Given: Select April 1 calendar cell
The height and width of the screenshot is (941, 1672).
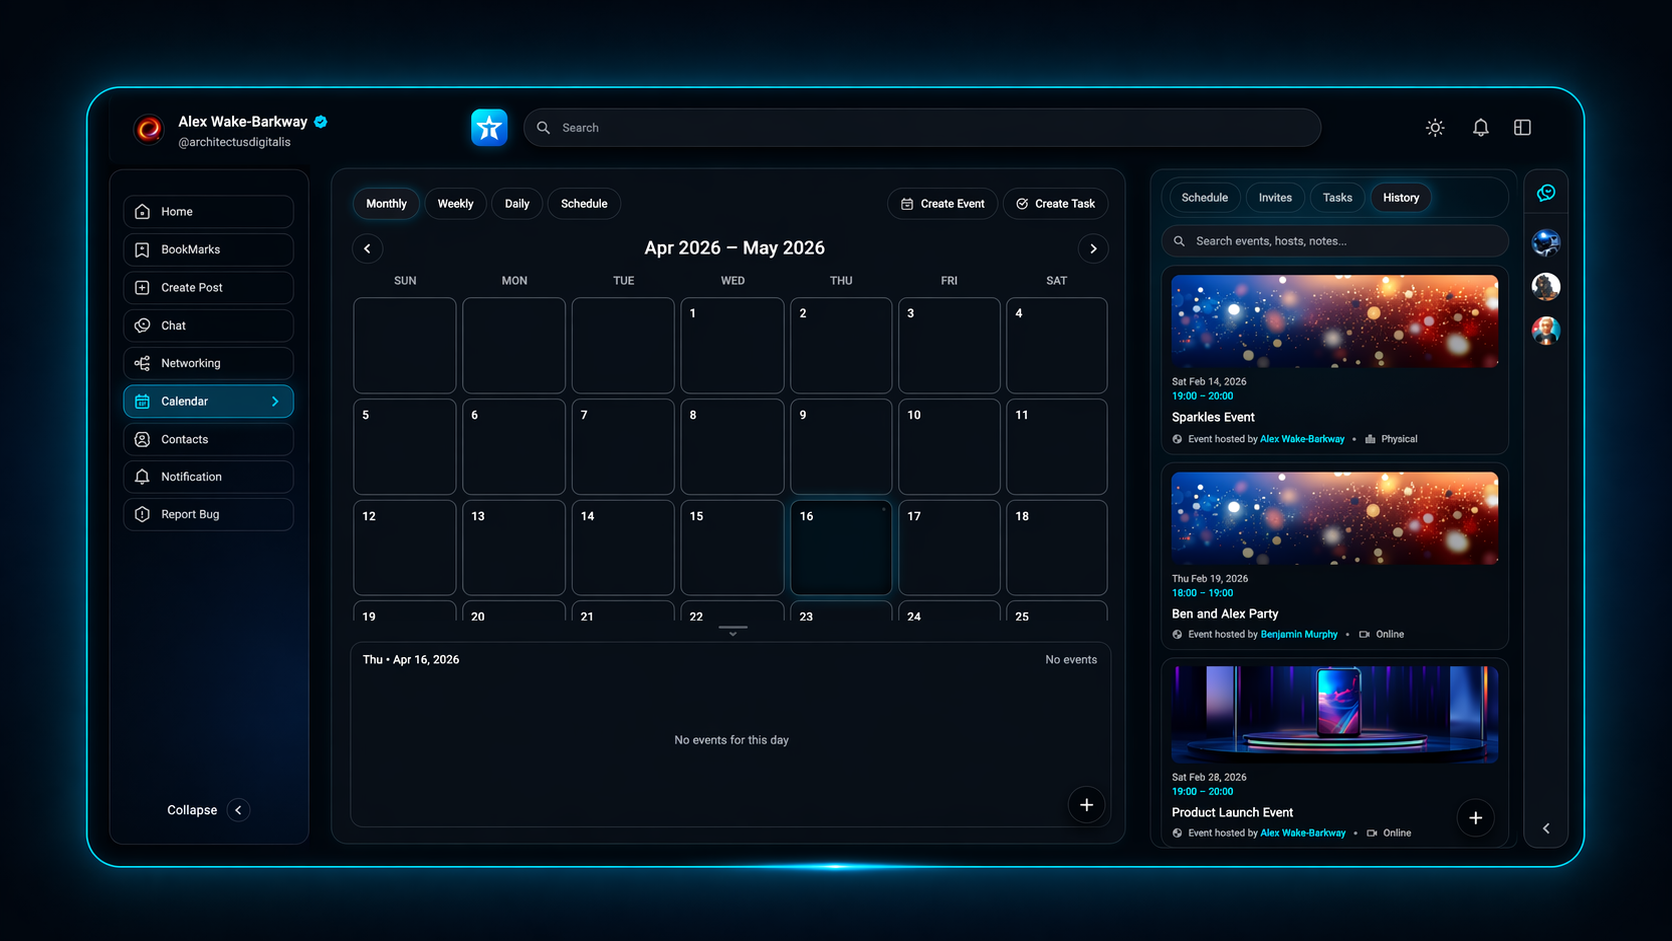Looking at the screenshot, I should tap(732, 346).
